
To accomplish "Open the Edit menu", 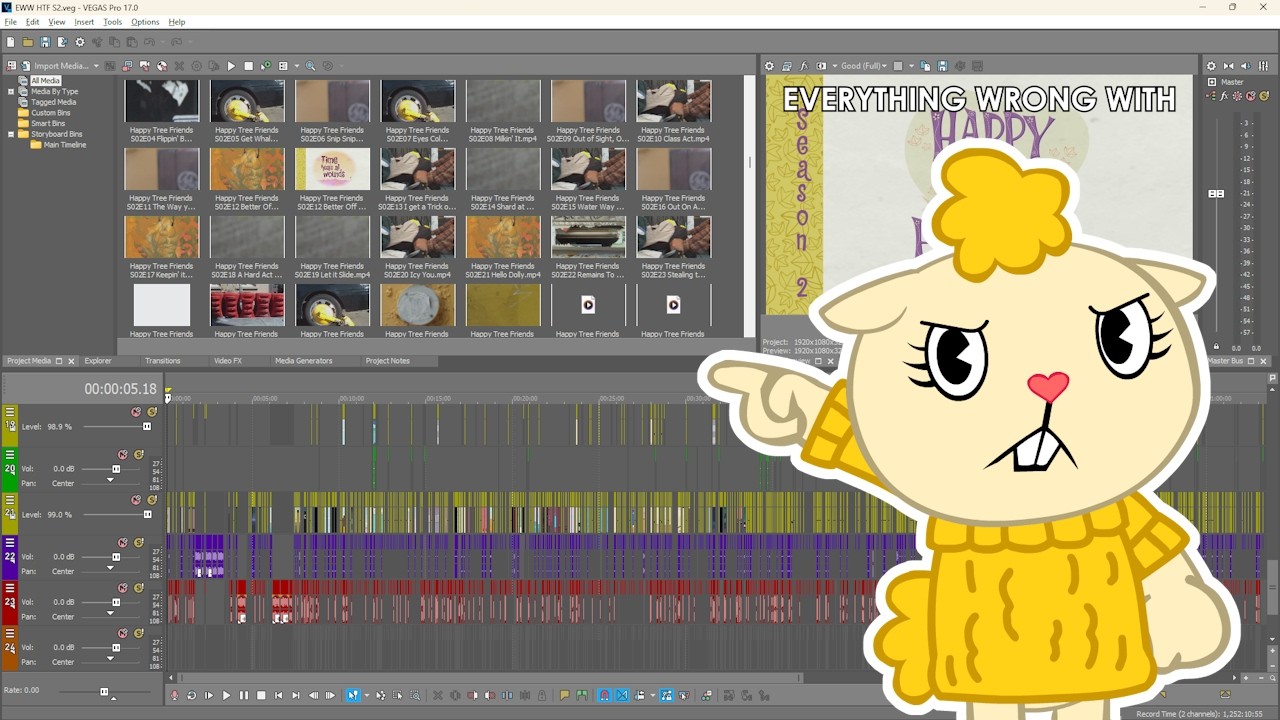I will click(x=33, y=22).
